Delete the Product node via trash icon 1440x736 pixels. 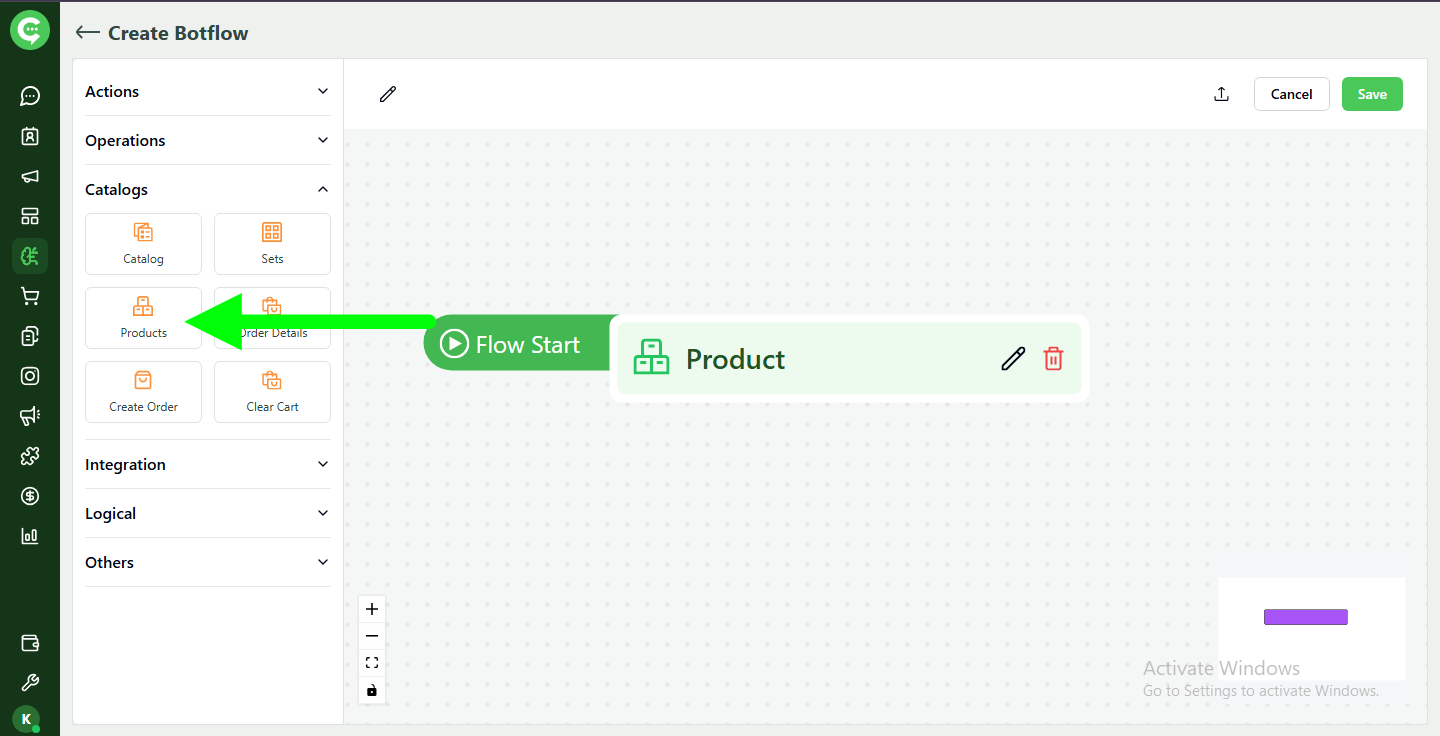point(1053,358)
